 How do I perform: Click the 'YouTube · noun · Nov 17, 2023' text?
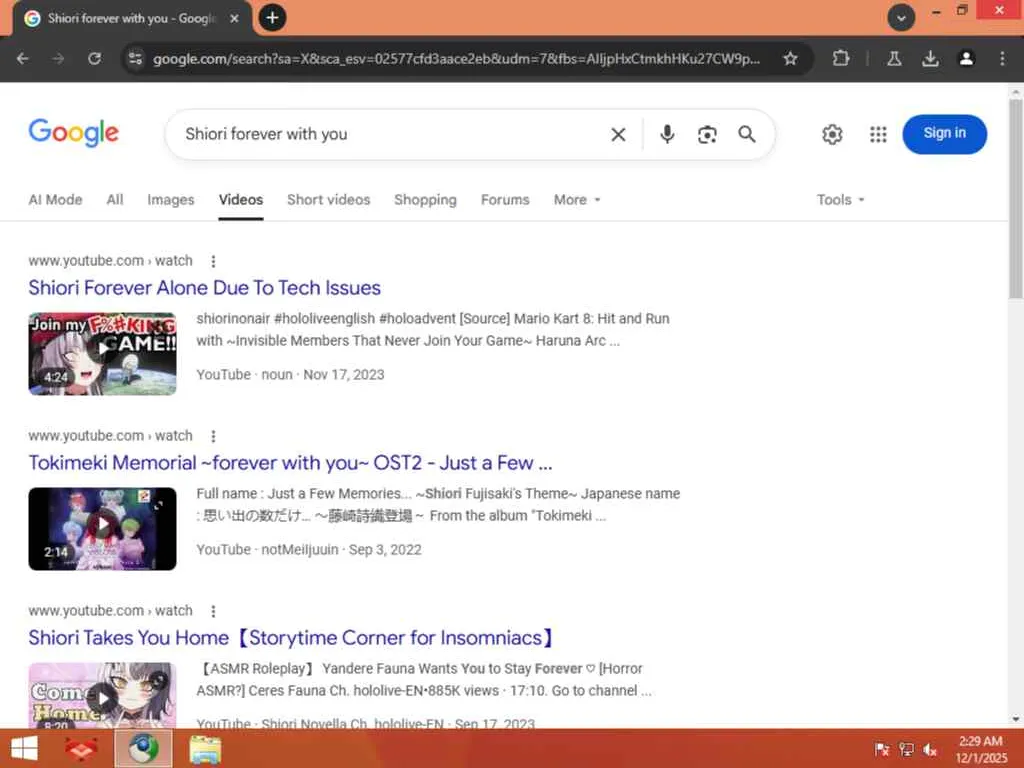click(x=291, y=375)
